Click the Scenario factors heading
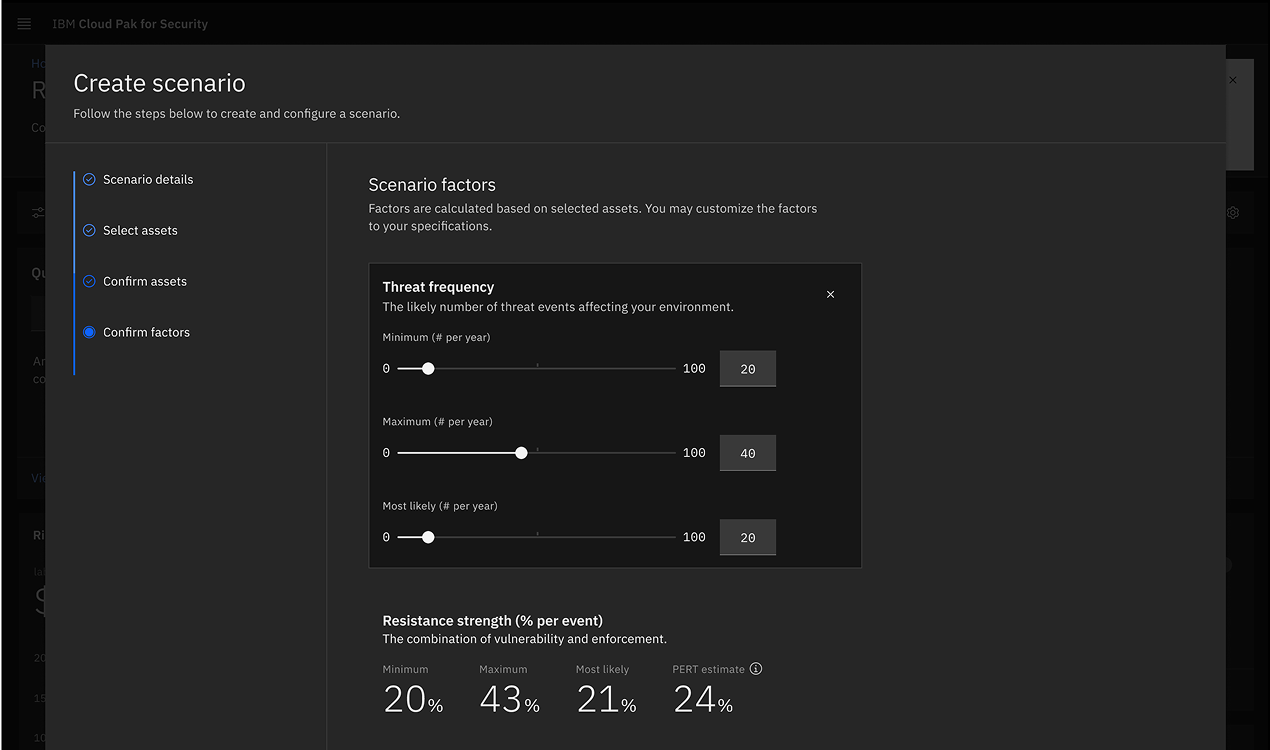 point(432,185)
